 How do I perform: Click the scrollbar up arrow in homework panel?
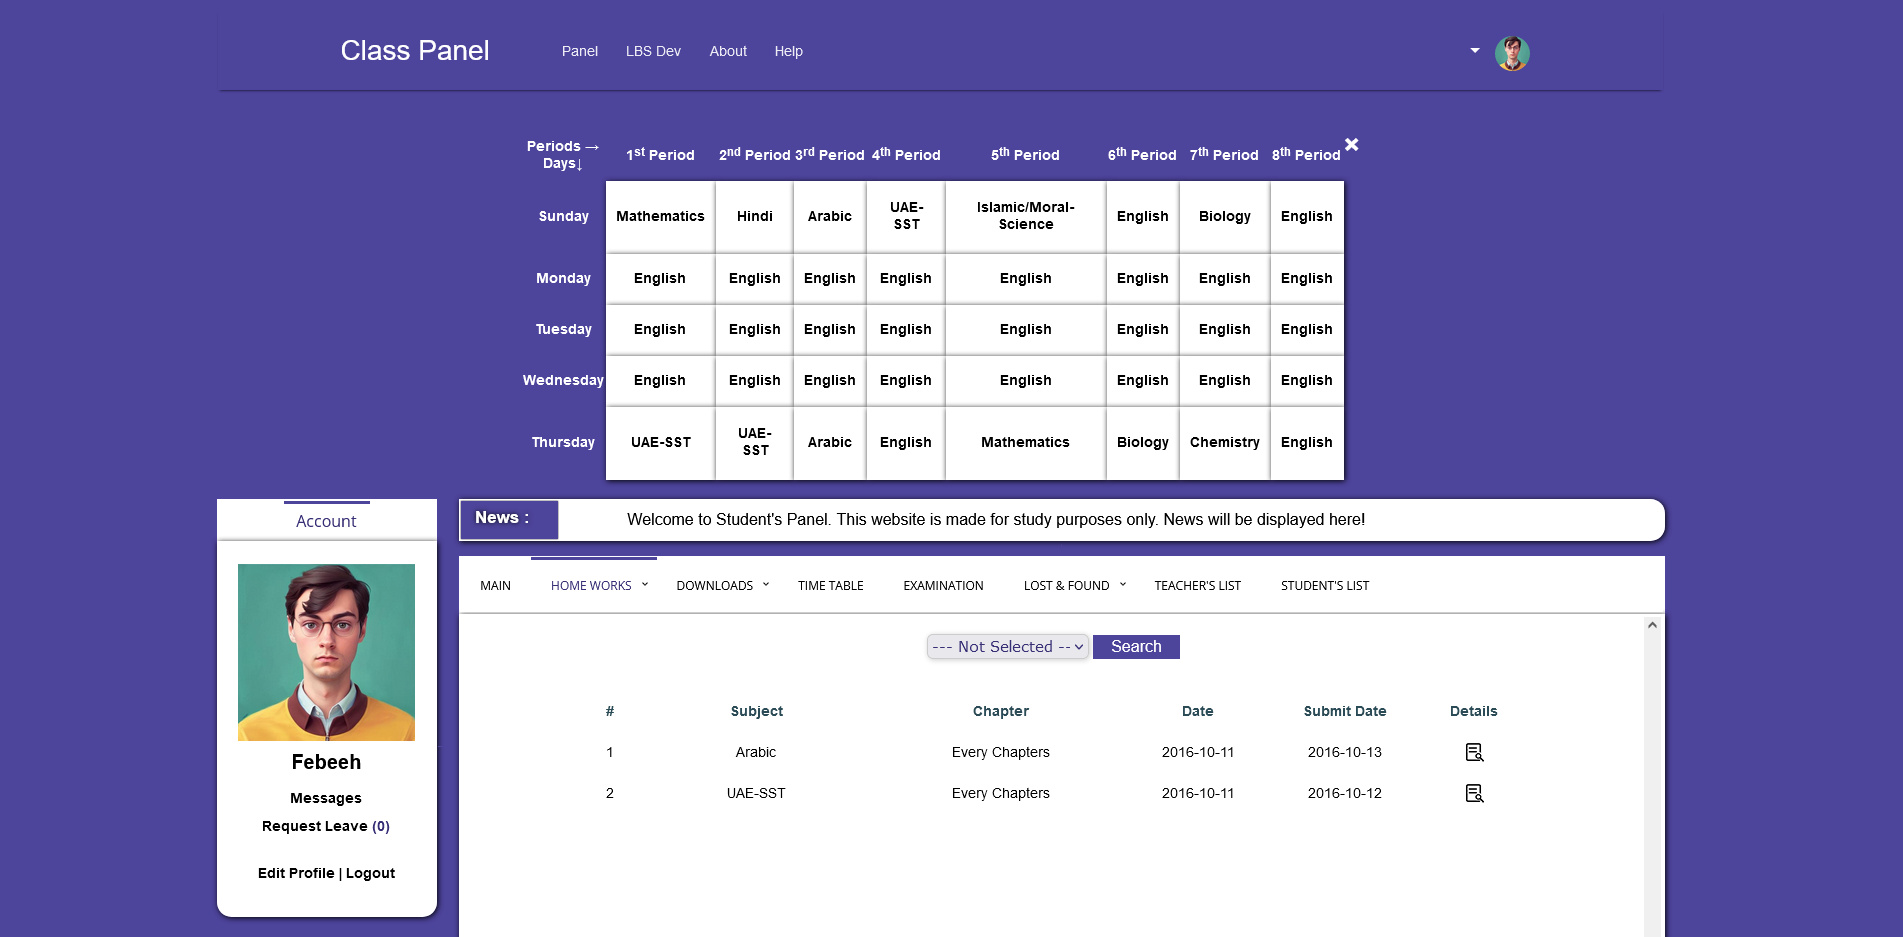(x=1652, y=625)
